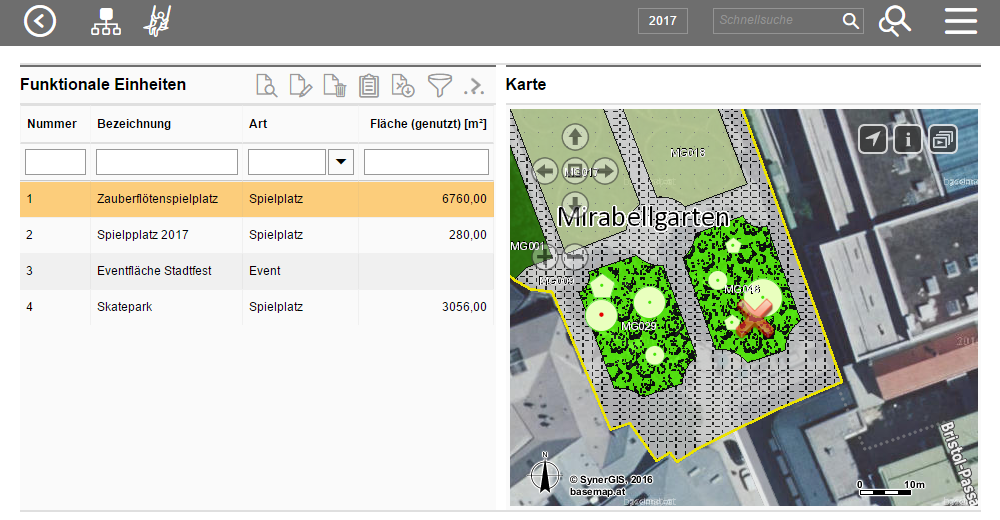Delete selected unit with document trash icon
Image resolution: width=1000 pixels, height=520 pixels.
335,85
